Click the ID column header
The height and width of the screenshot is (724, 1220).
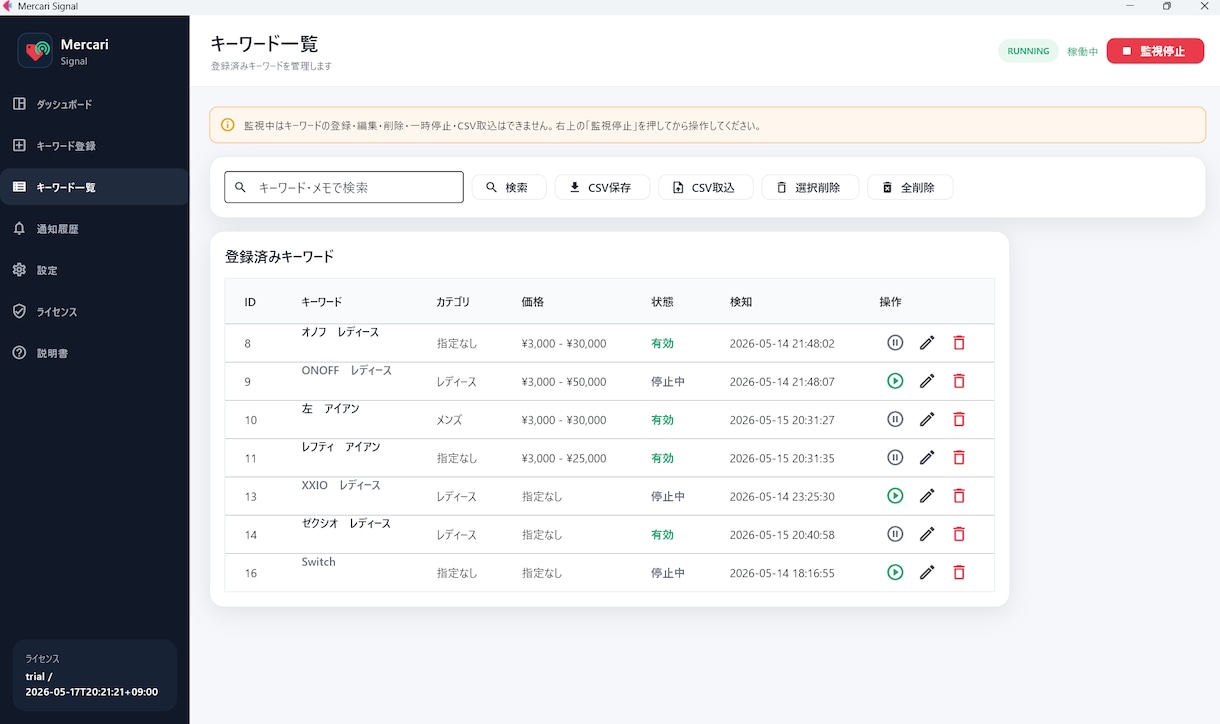point(250,302)
